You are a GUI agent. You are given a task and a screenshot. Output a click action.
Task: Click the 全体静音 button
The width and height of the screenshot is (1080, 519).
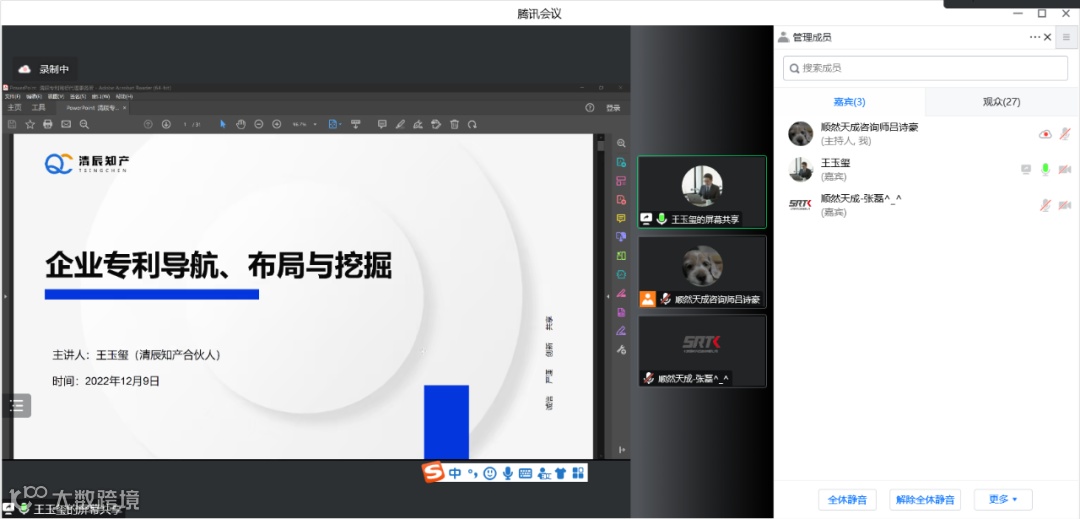click(x=847, y=500)
